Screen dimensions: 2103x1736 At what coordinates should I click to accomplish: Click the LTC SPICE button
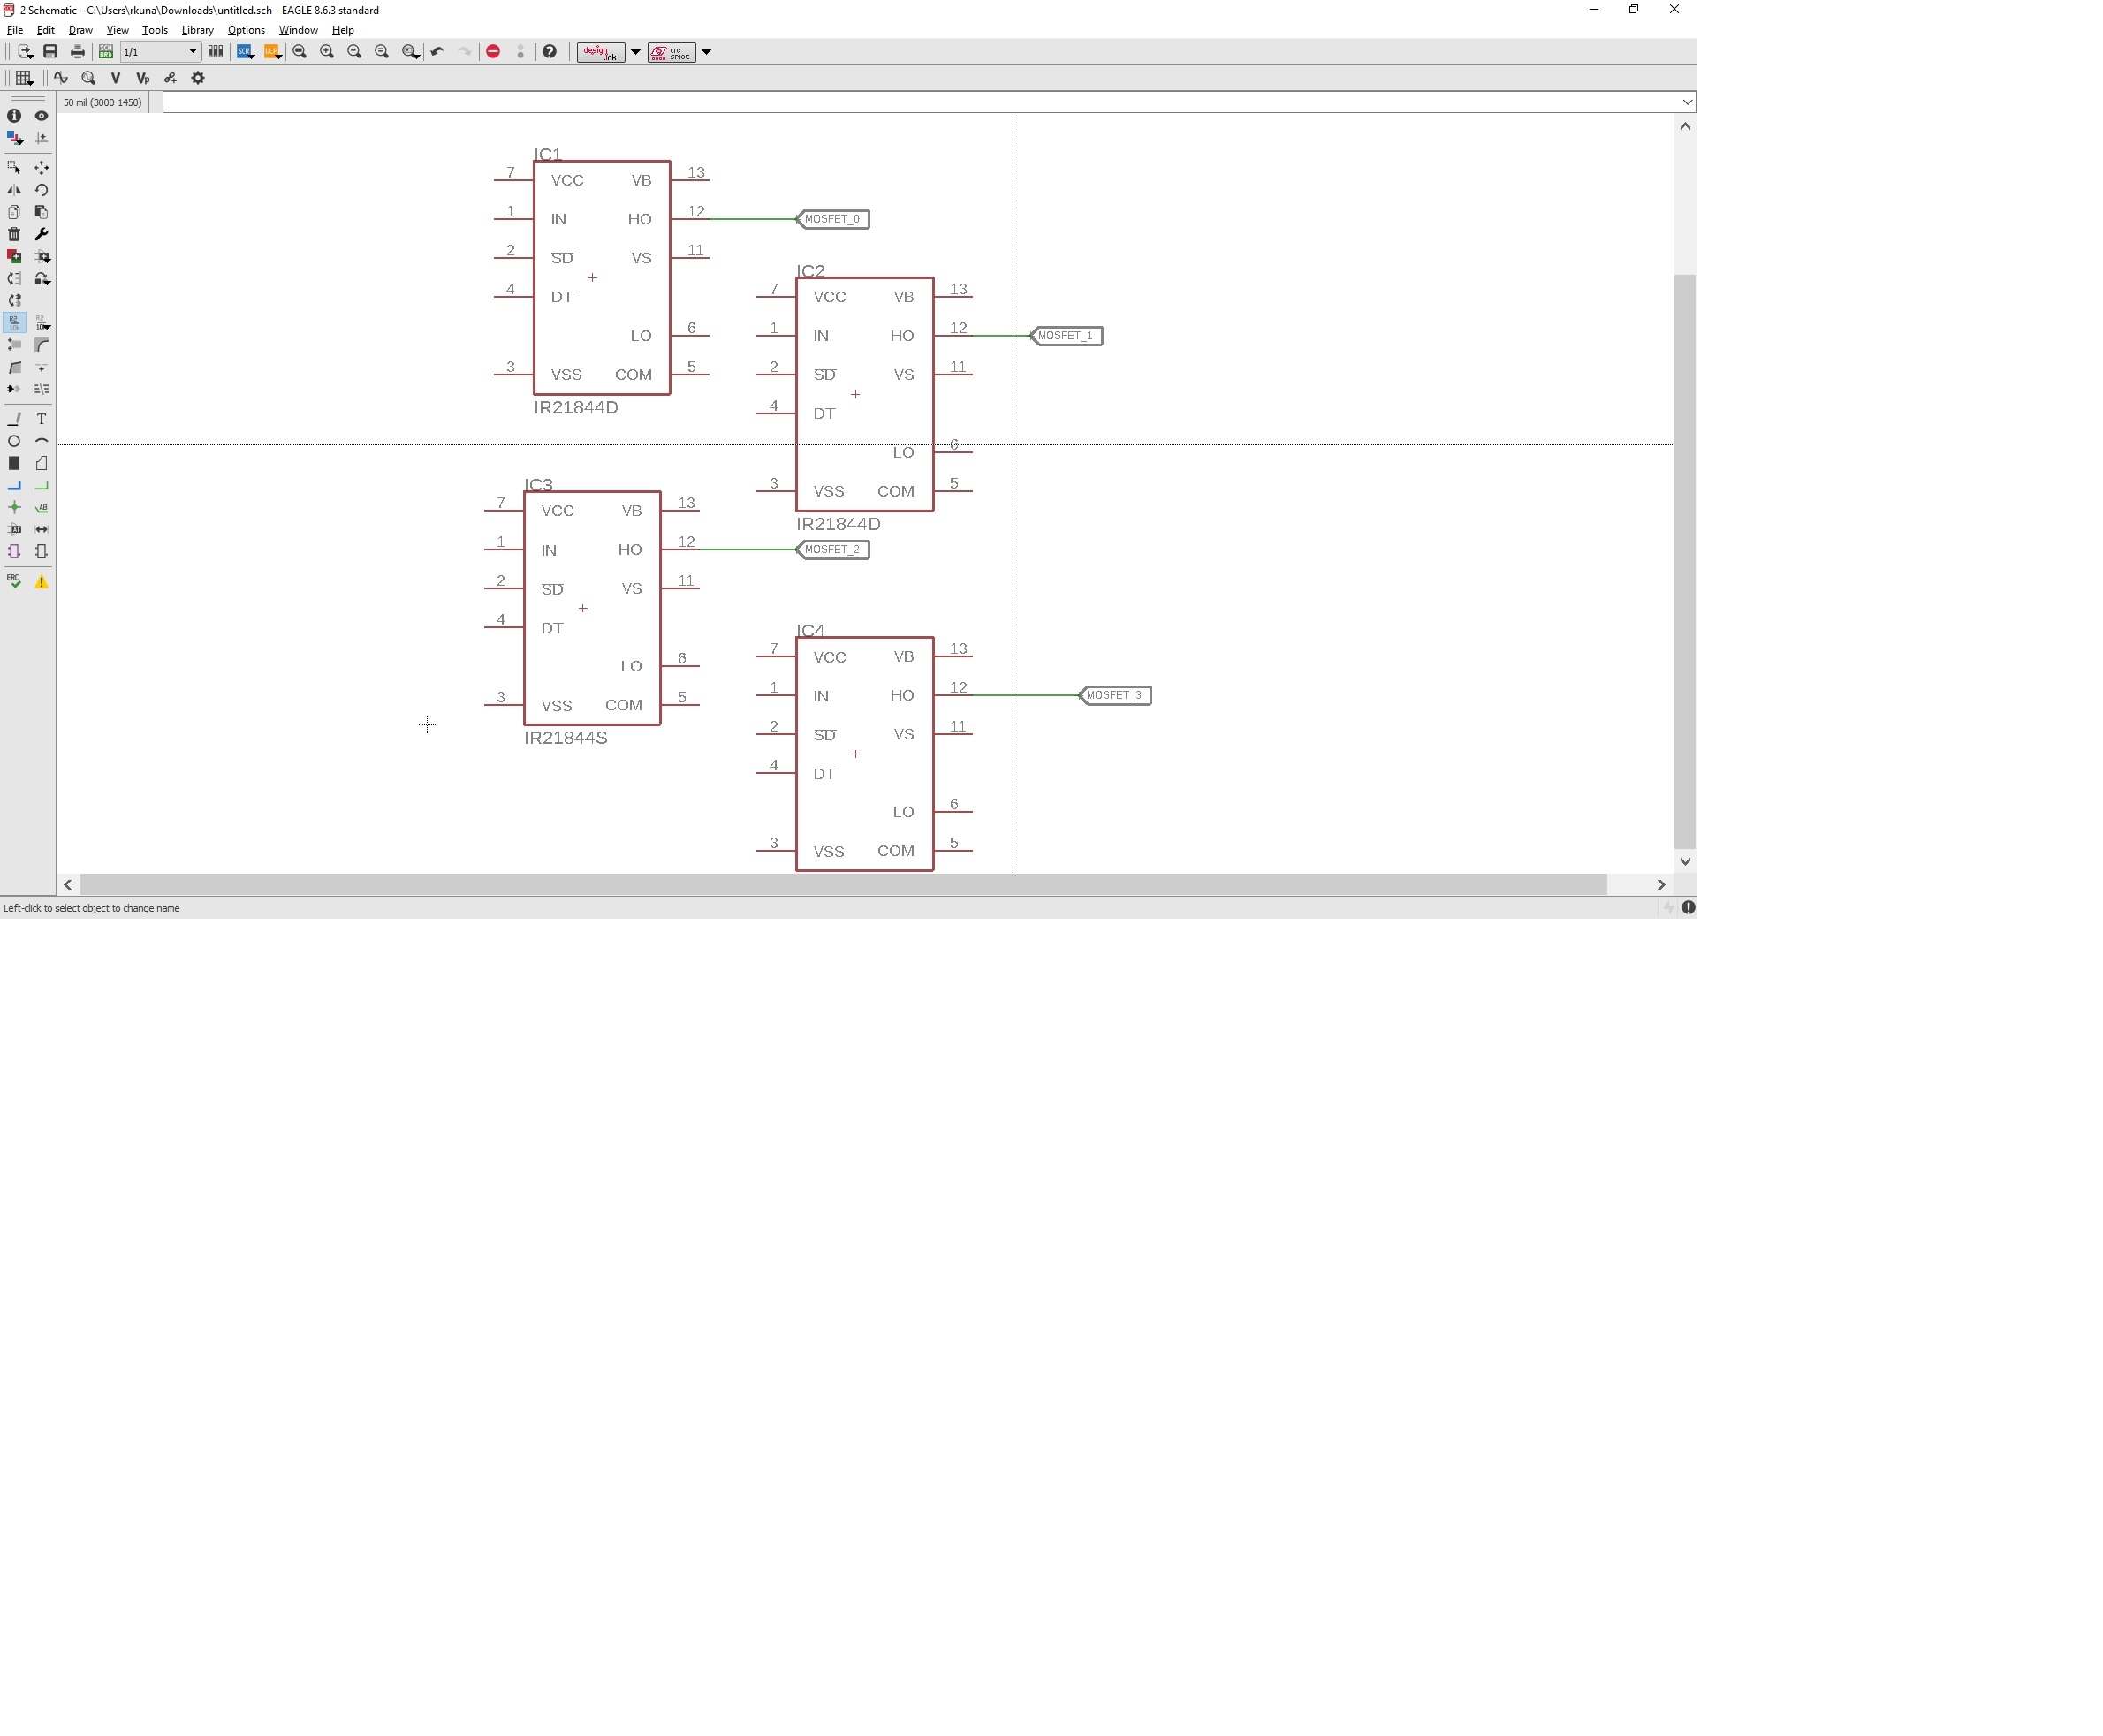click(671, 52)
